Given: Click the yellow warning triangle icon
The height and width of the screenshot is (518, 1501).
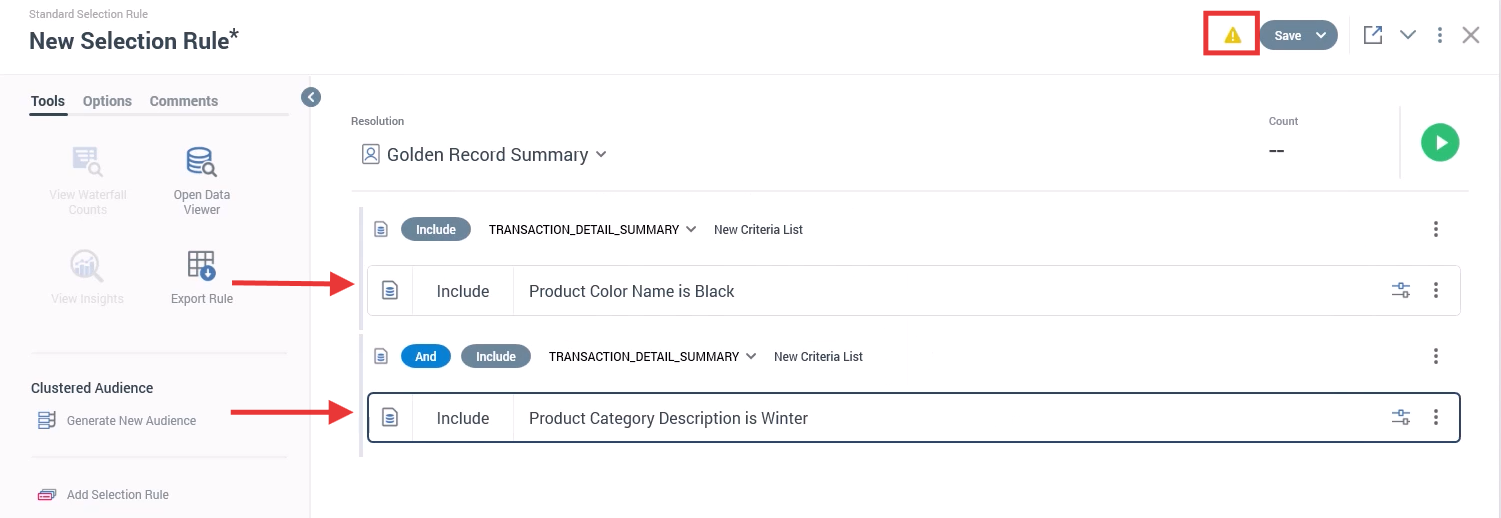Looking at the screenshot, I should point(1232,35).
